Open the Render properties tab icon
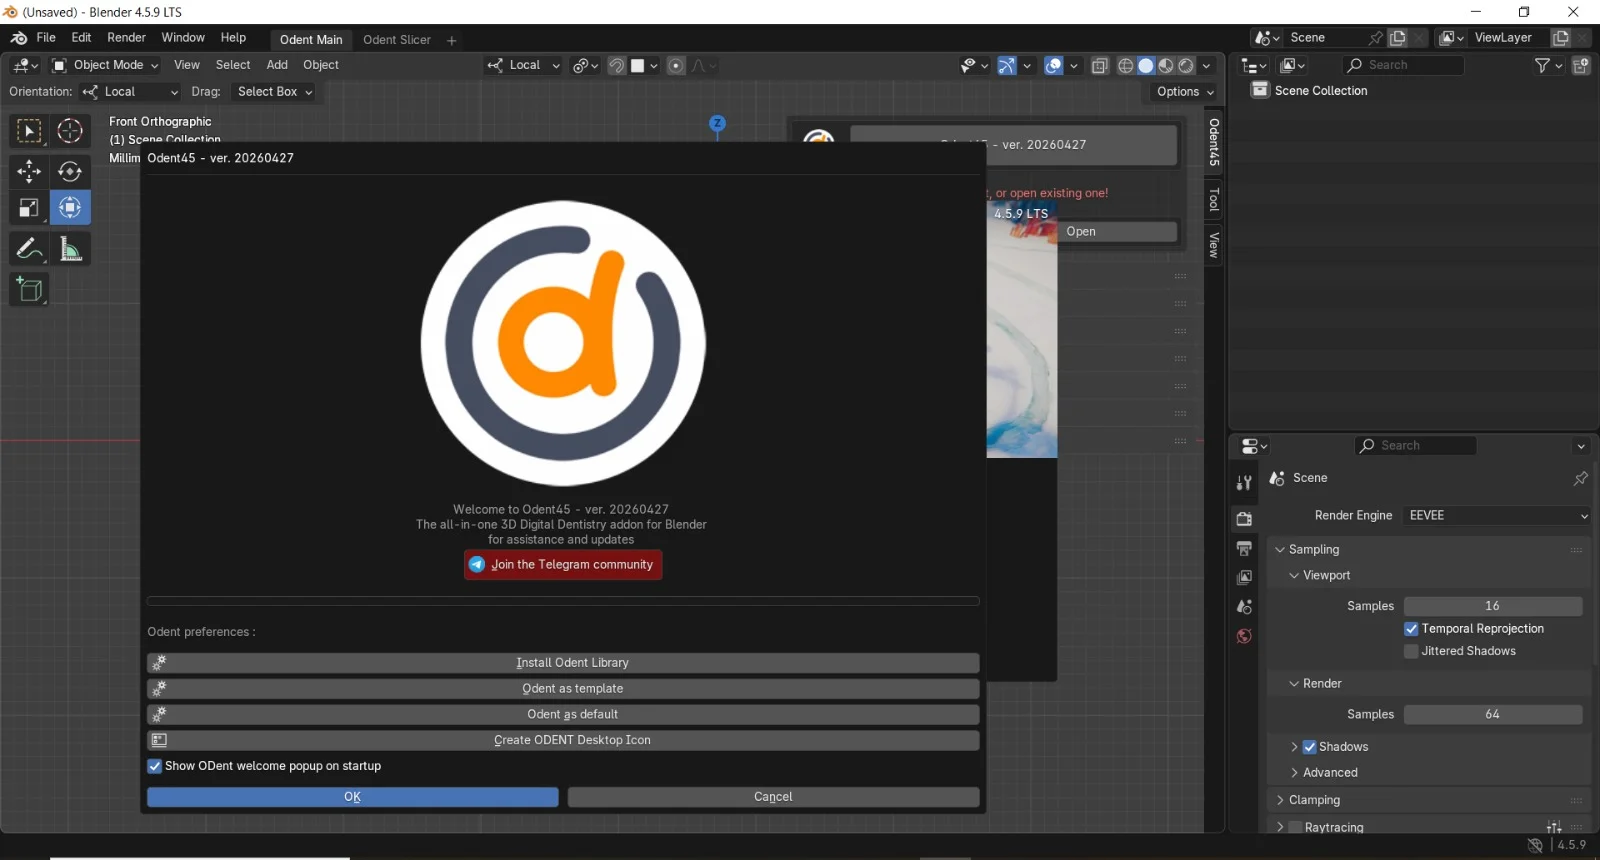Image resolution: width=1600 pixels, height=860 pixels. (1244, 519)
